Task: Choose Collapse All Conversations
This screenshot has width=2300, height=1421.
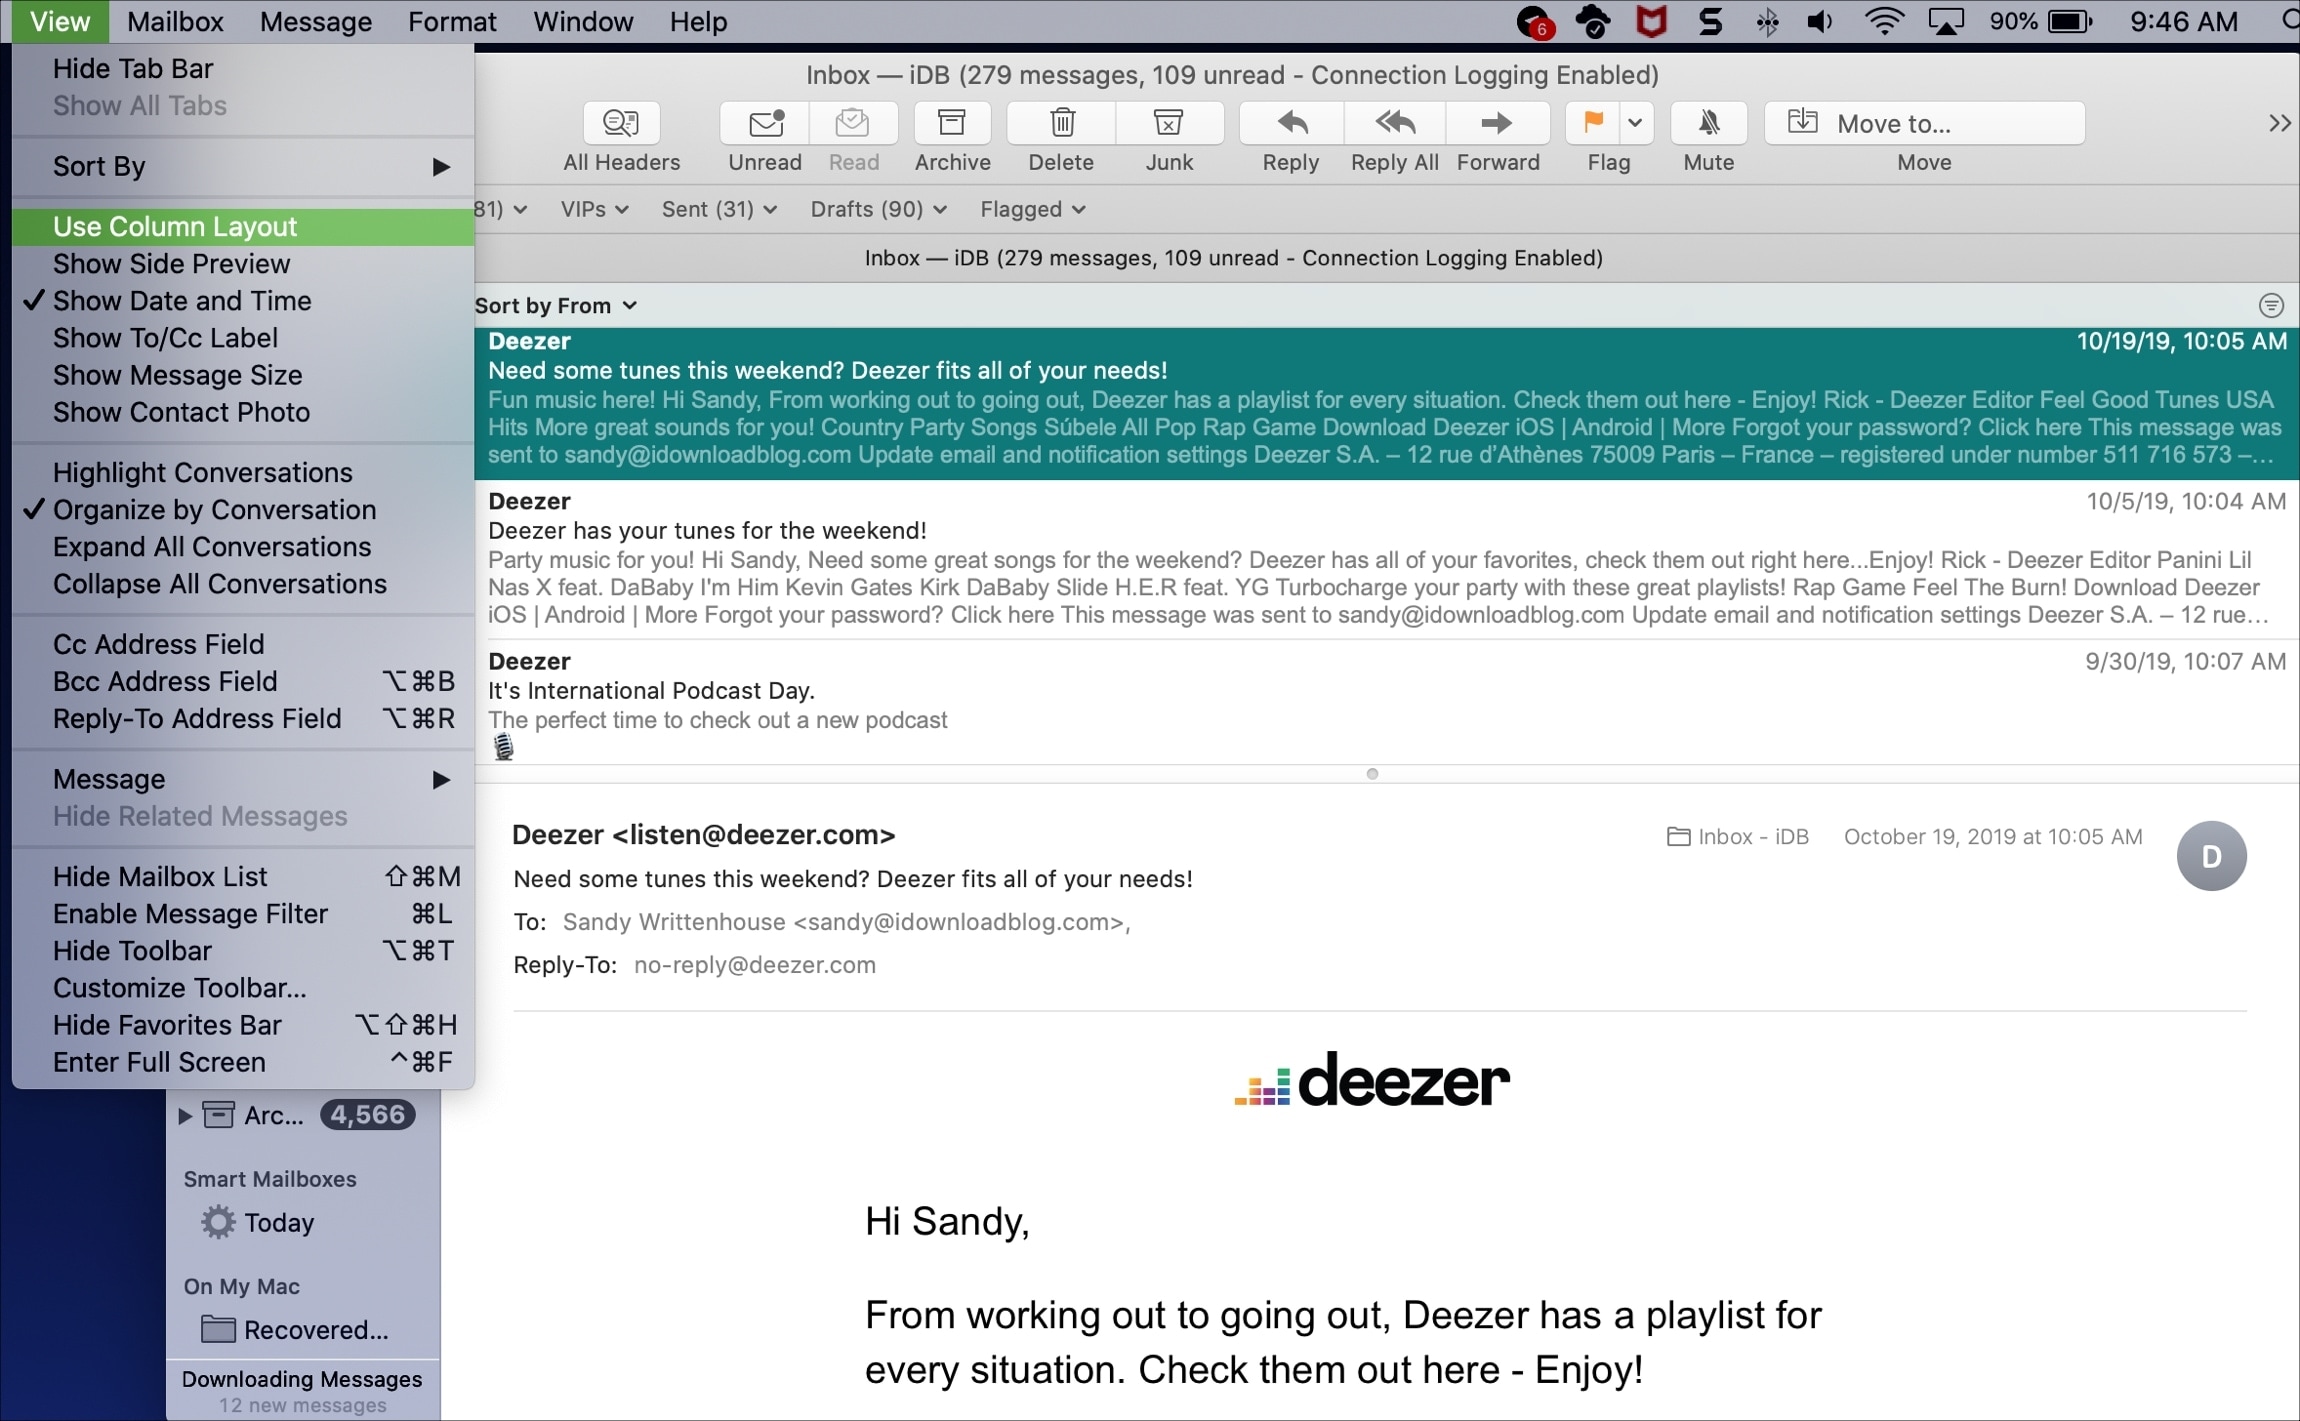Action: click(243, 584)
